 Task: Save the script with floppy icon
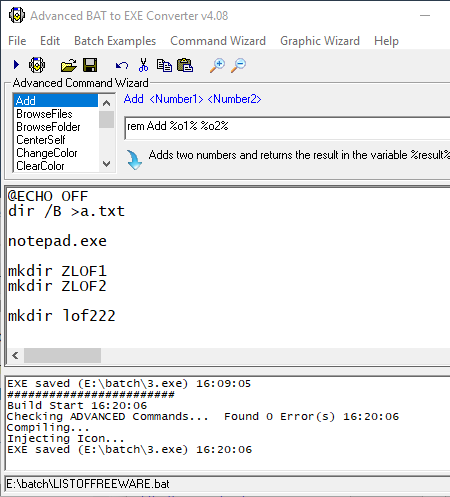(x=90, y=65)
